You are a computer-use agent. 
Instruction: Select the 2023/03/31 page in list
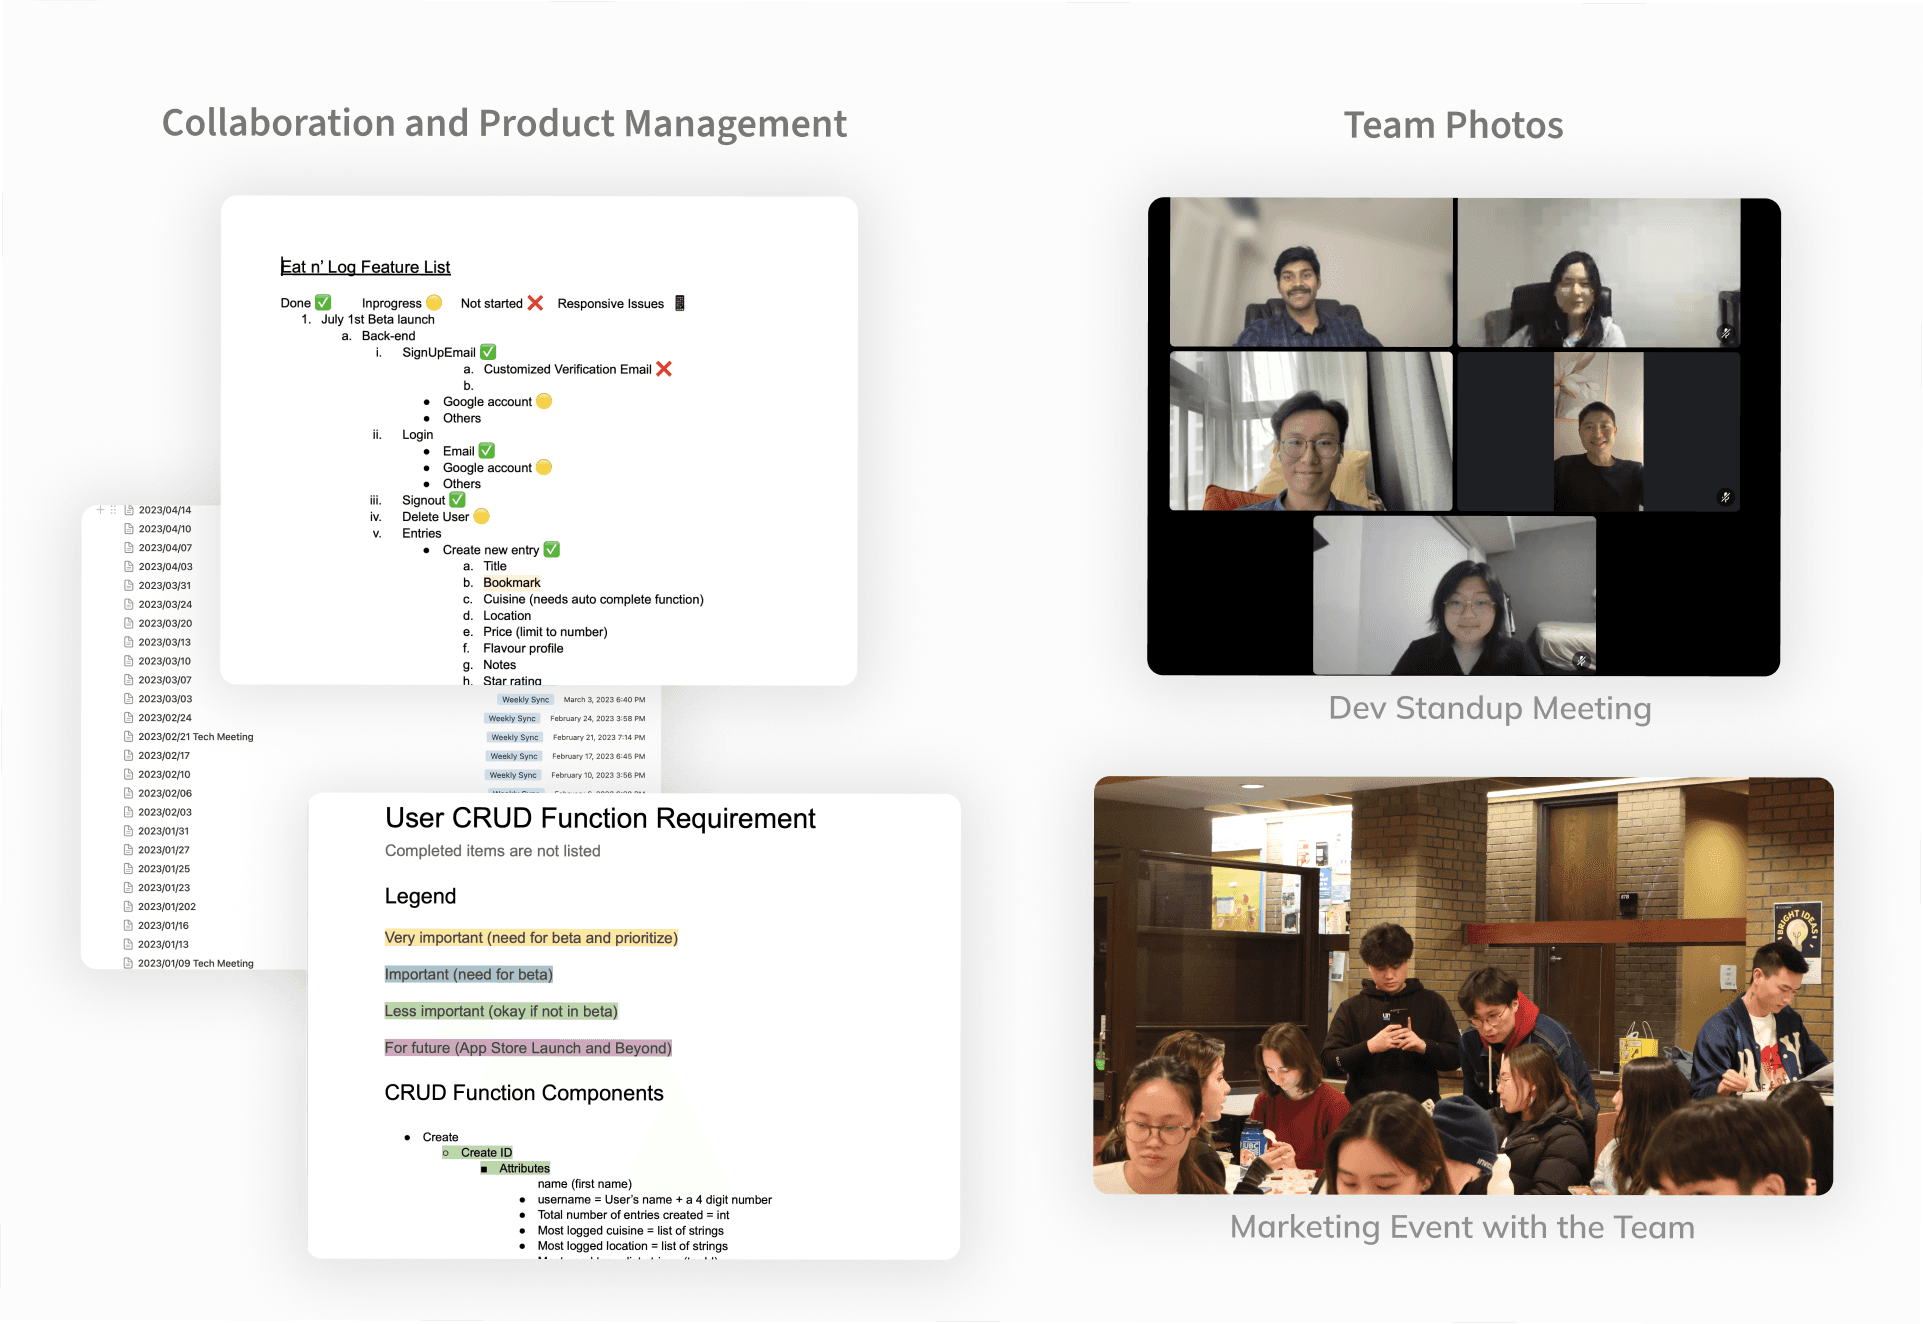[164, 586]
